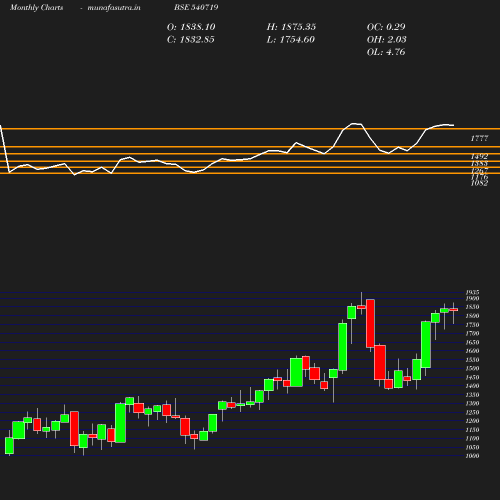The width and height of the screenshot is (500, 500).
Task: Click the 1750 price axis label
Action: [472, 325]
